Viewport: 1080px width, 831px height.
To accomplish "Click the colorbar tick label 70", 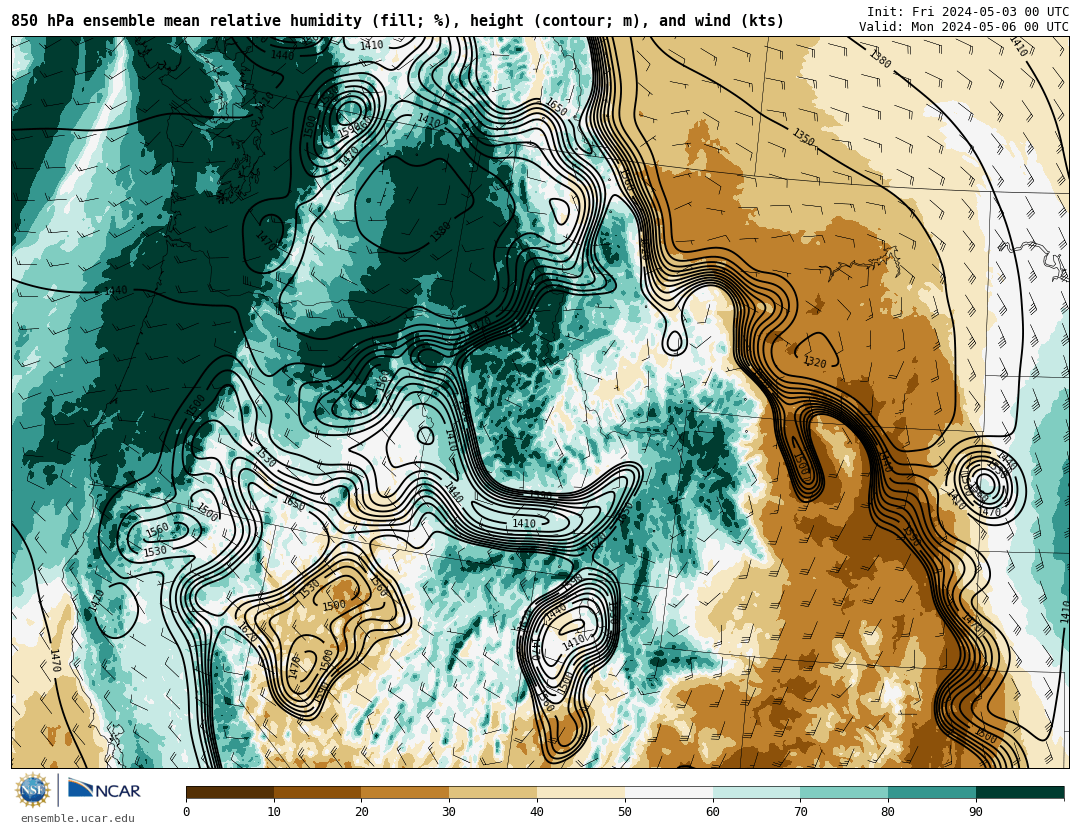I will [x=800, y=812].
